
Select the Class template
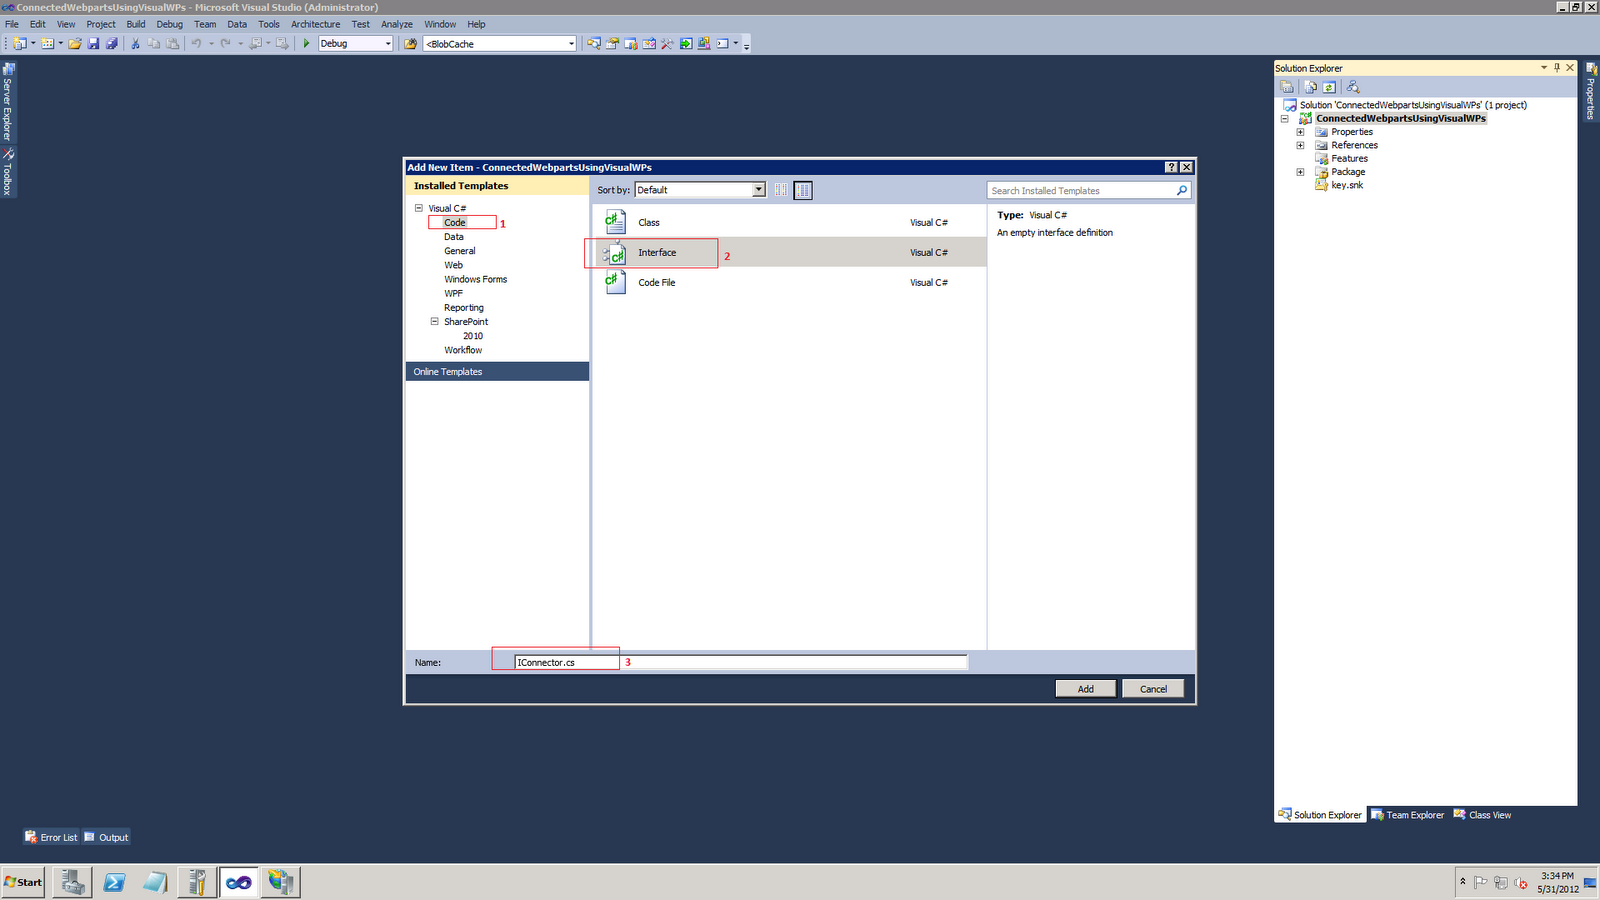(x=789, y=222)
